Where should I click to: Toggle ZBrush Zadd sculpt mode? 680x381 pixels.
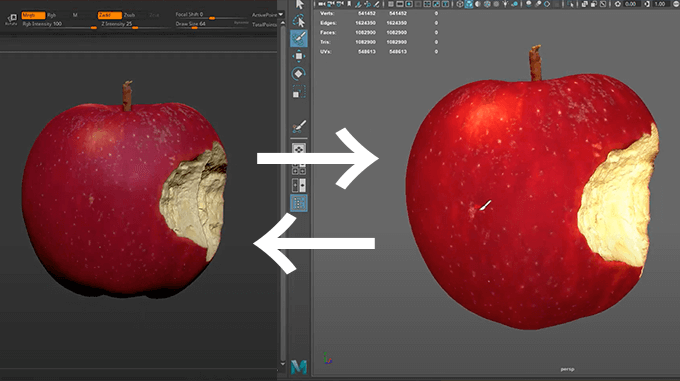(109, 15)
